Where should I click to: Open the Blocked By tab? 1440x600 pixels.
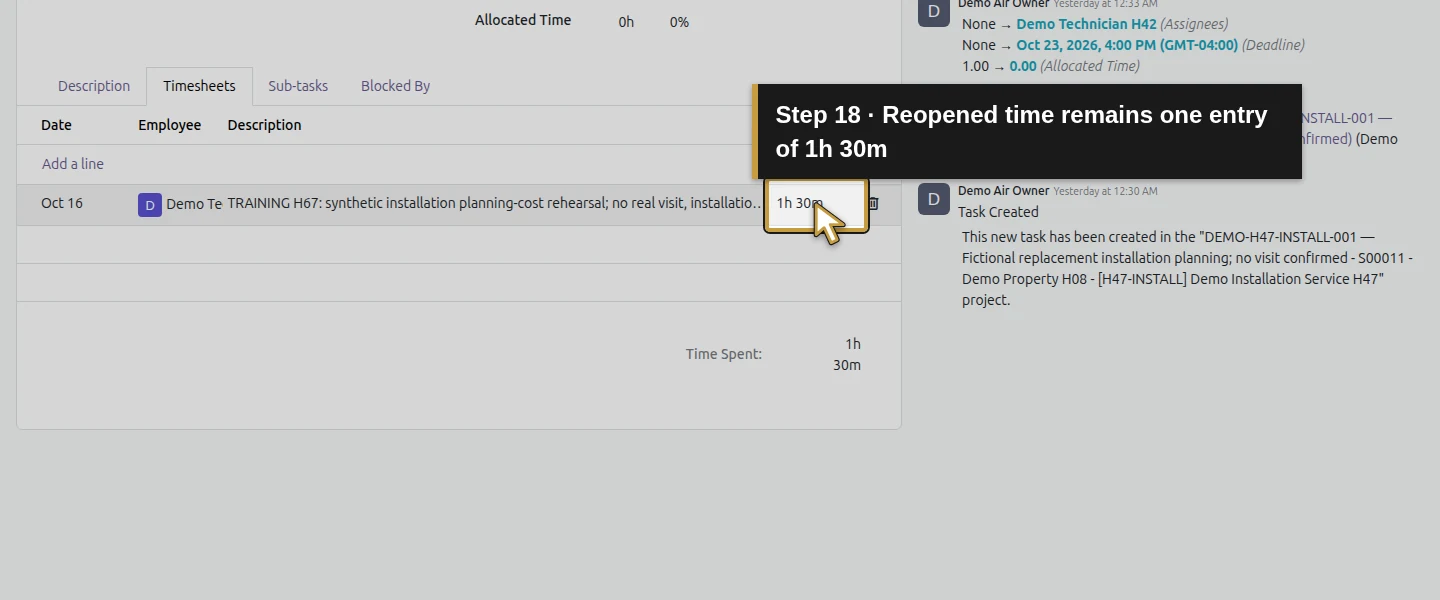tap(395, 86)
